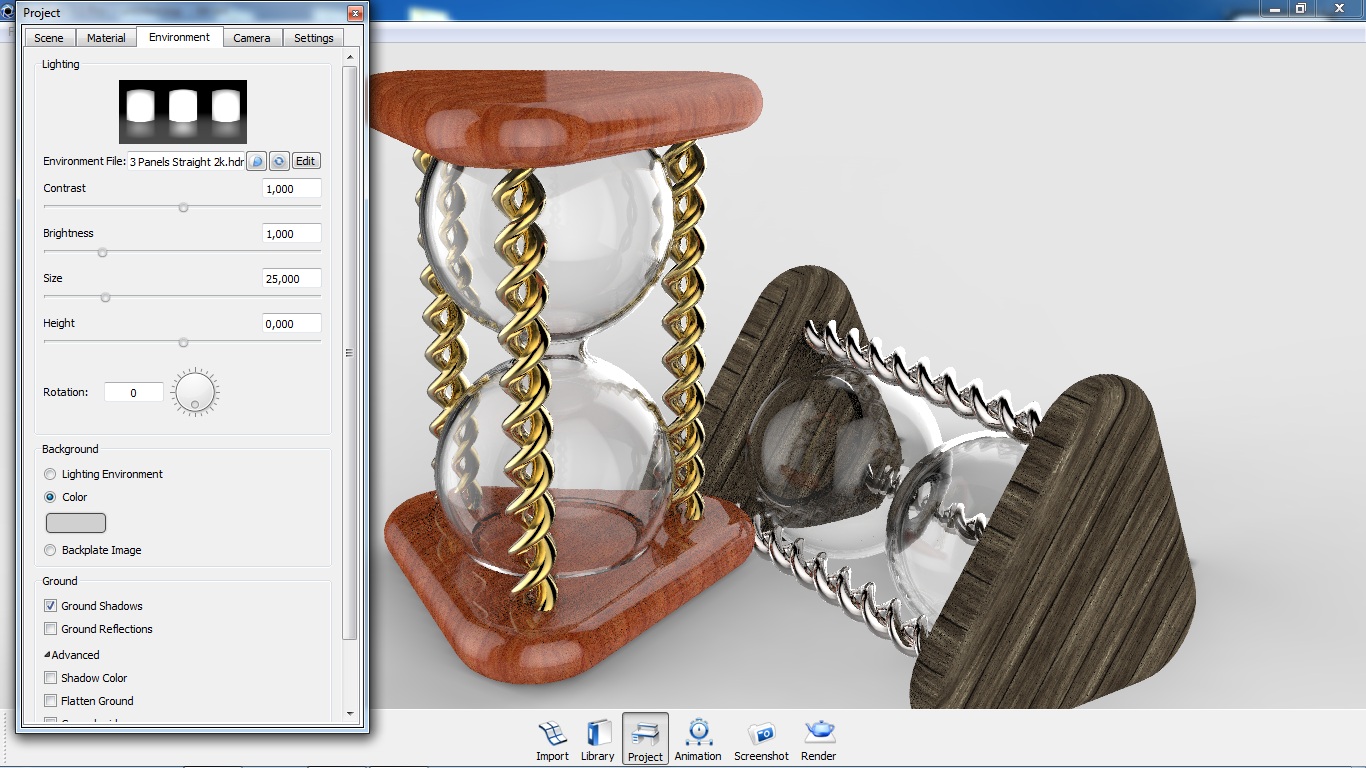
Task: Restore down the main application window
Action: click(1301, 8)
